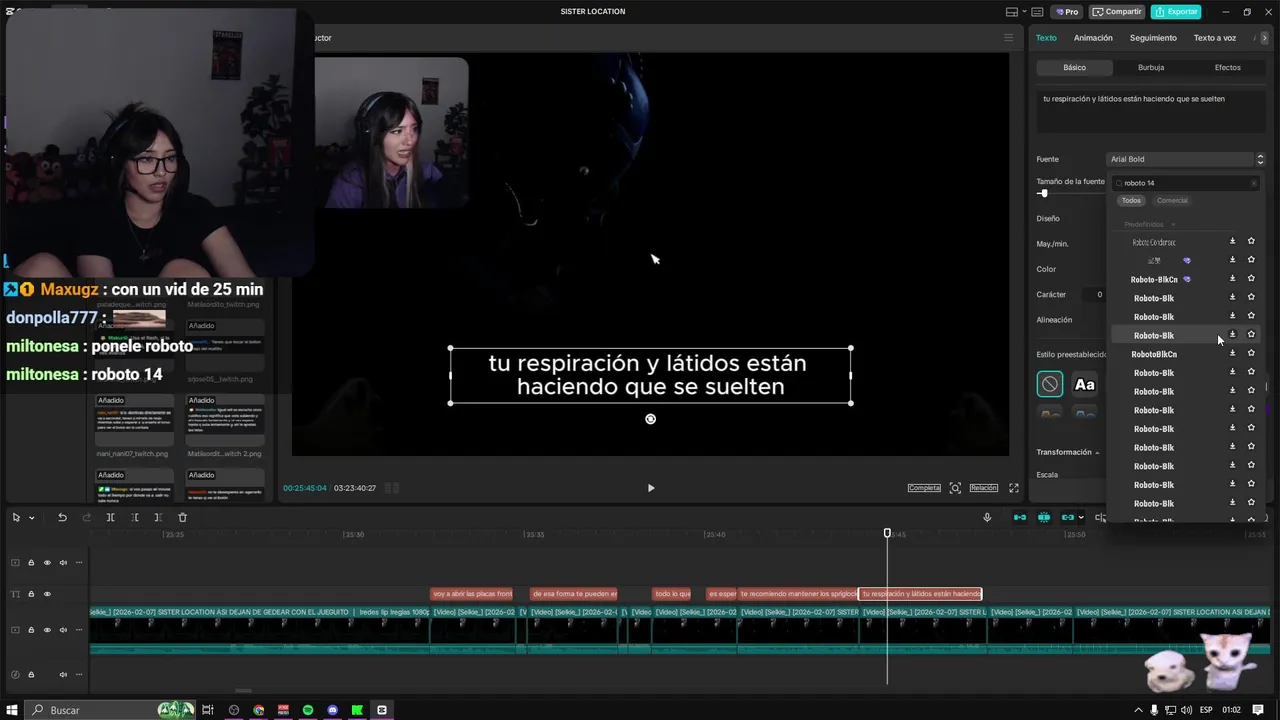Open Windows Start menu
The image size is (1280, 720).
point(13,710)
